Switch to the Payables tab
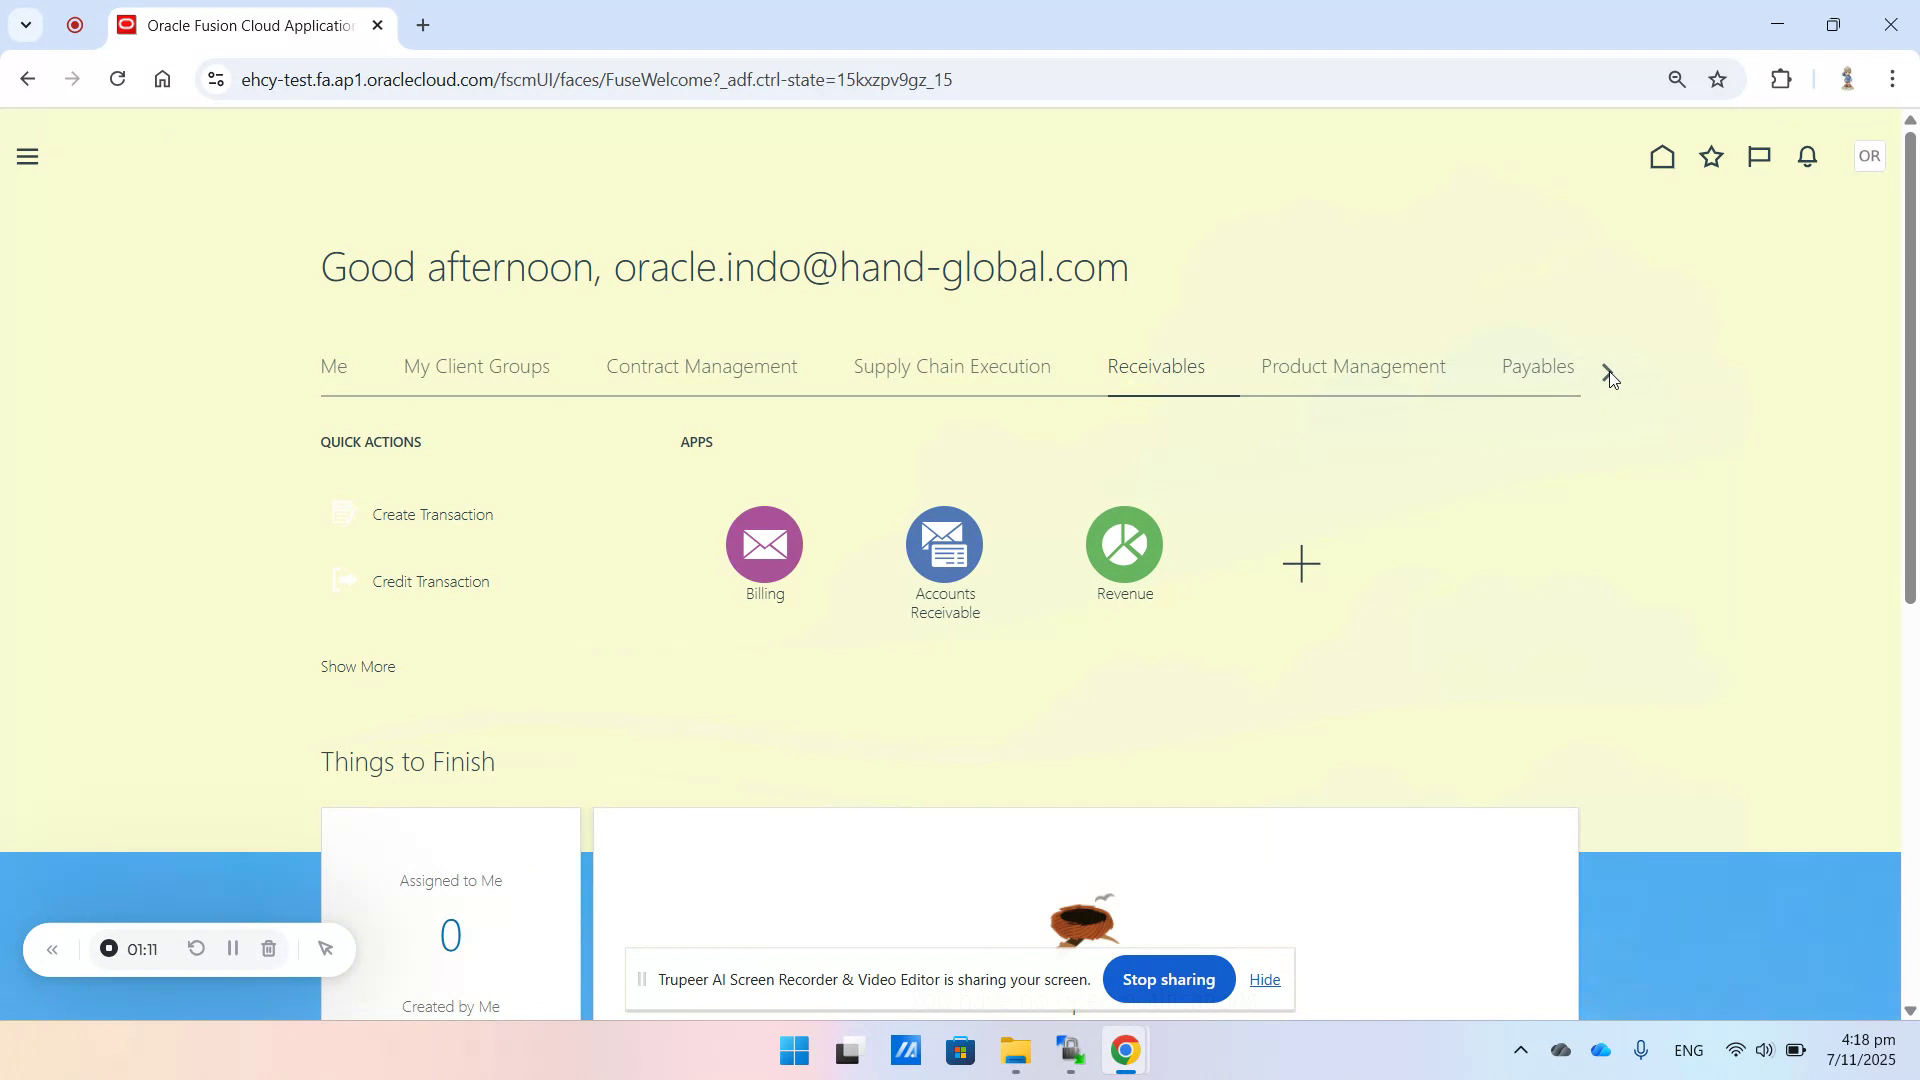The image size is (1920, 1080). point(1538,366)
